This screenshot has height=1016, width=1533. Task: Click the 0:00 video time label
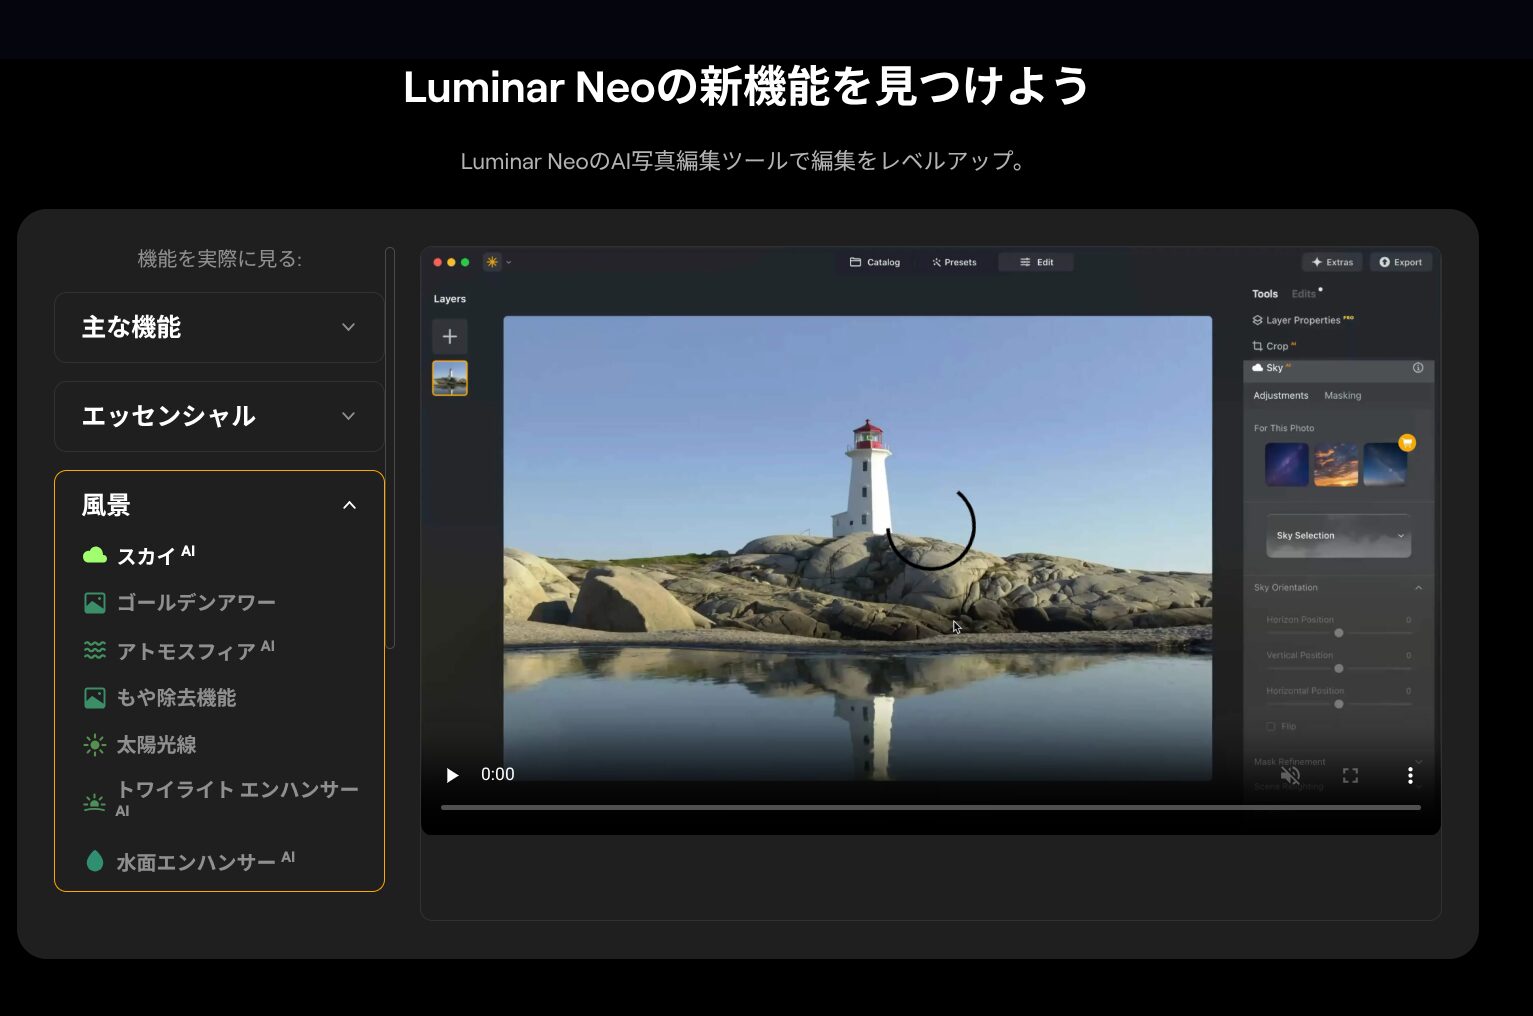coord(498,774)
